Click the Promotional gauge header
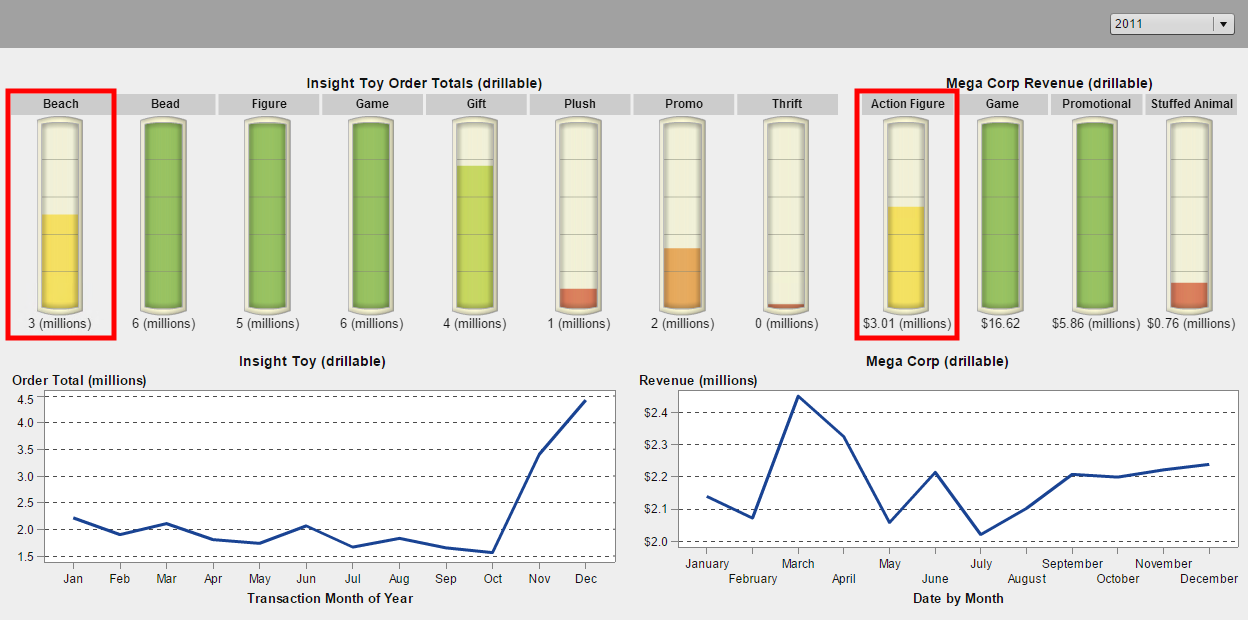1248x620 pixels. (1096, 104)
